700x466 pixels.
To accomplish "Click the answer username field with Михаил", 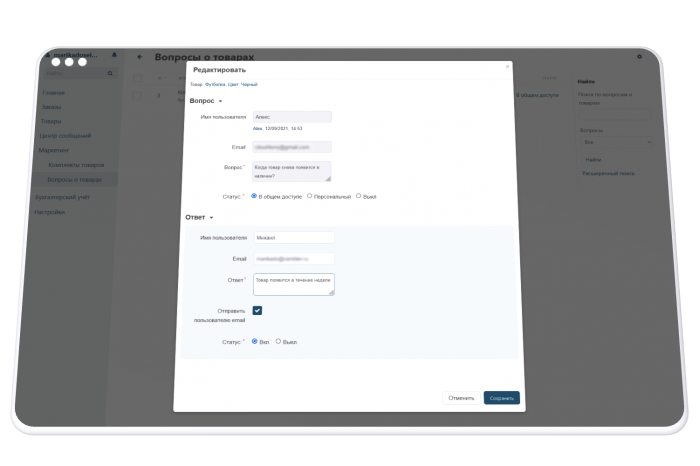I will tap(294, 237).
